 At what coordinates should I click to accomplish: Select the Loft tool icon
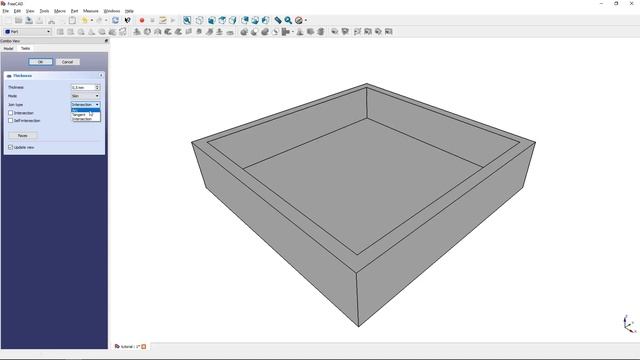(x=199, y=31)
